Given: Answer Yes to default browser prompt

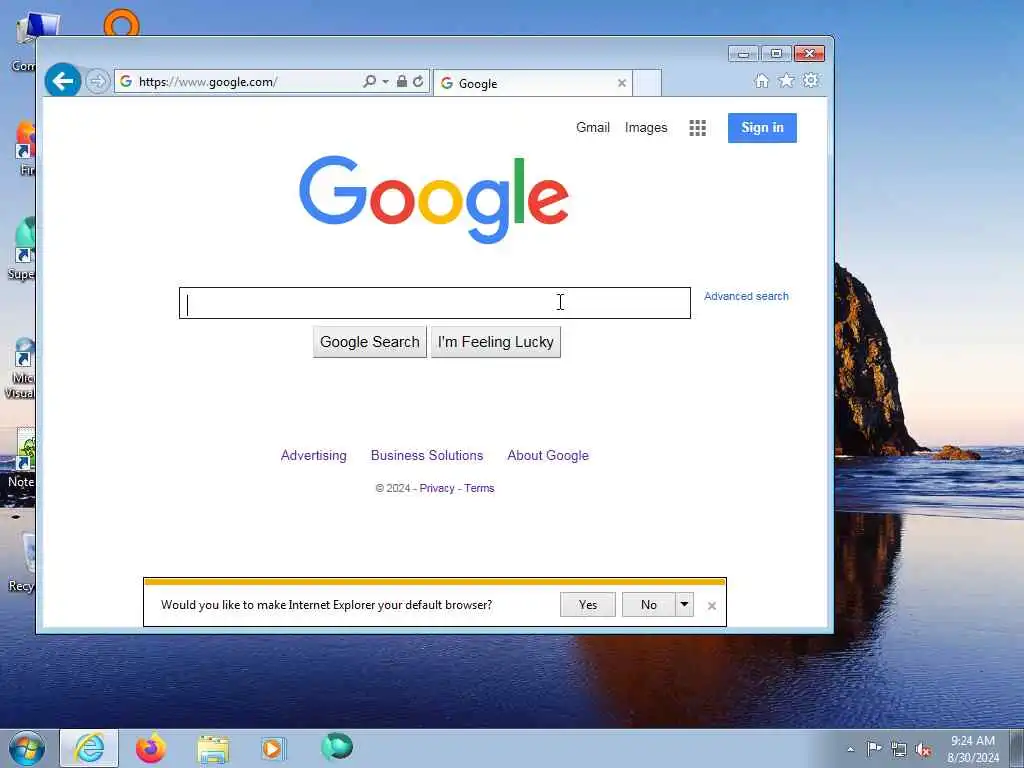Looking at the screenshot, I should coord(588,605).
